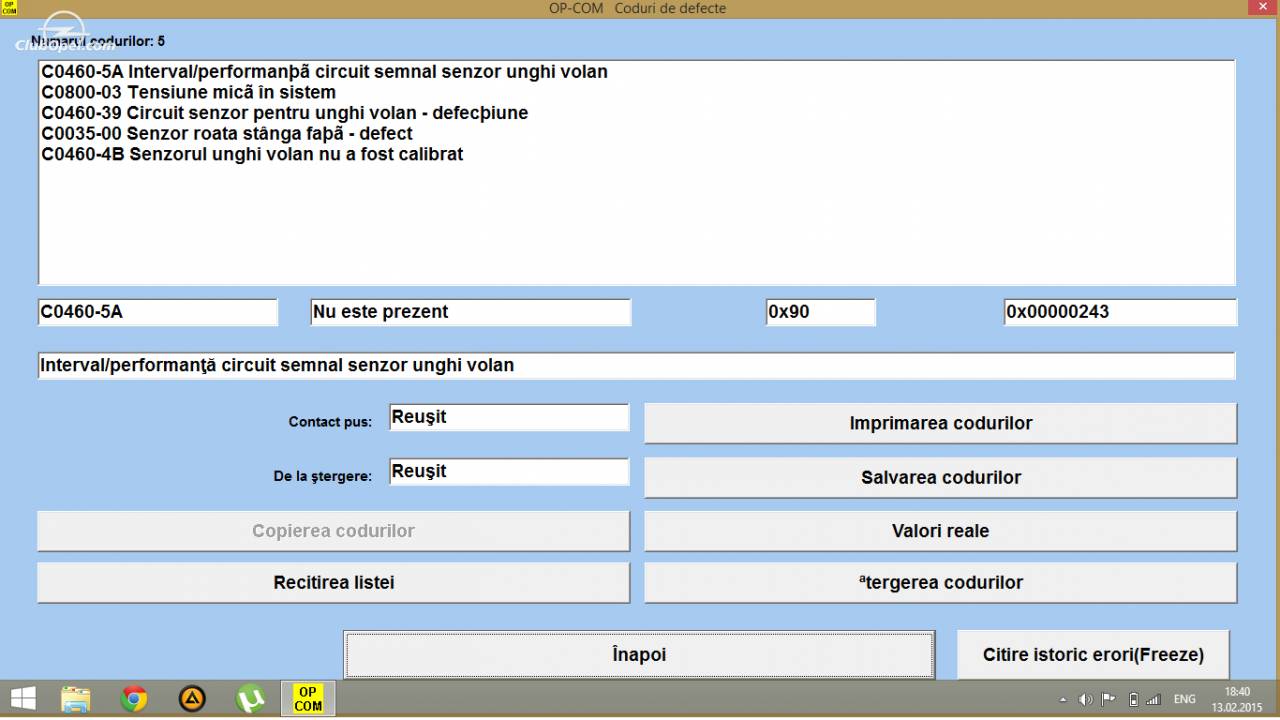Show hidden system tray icons
The width and height of the screenshot is (1280, 720).
pyautogui.click(x=1062, y=699)
